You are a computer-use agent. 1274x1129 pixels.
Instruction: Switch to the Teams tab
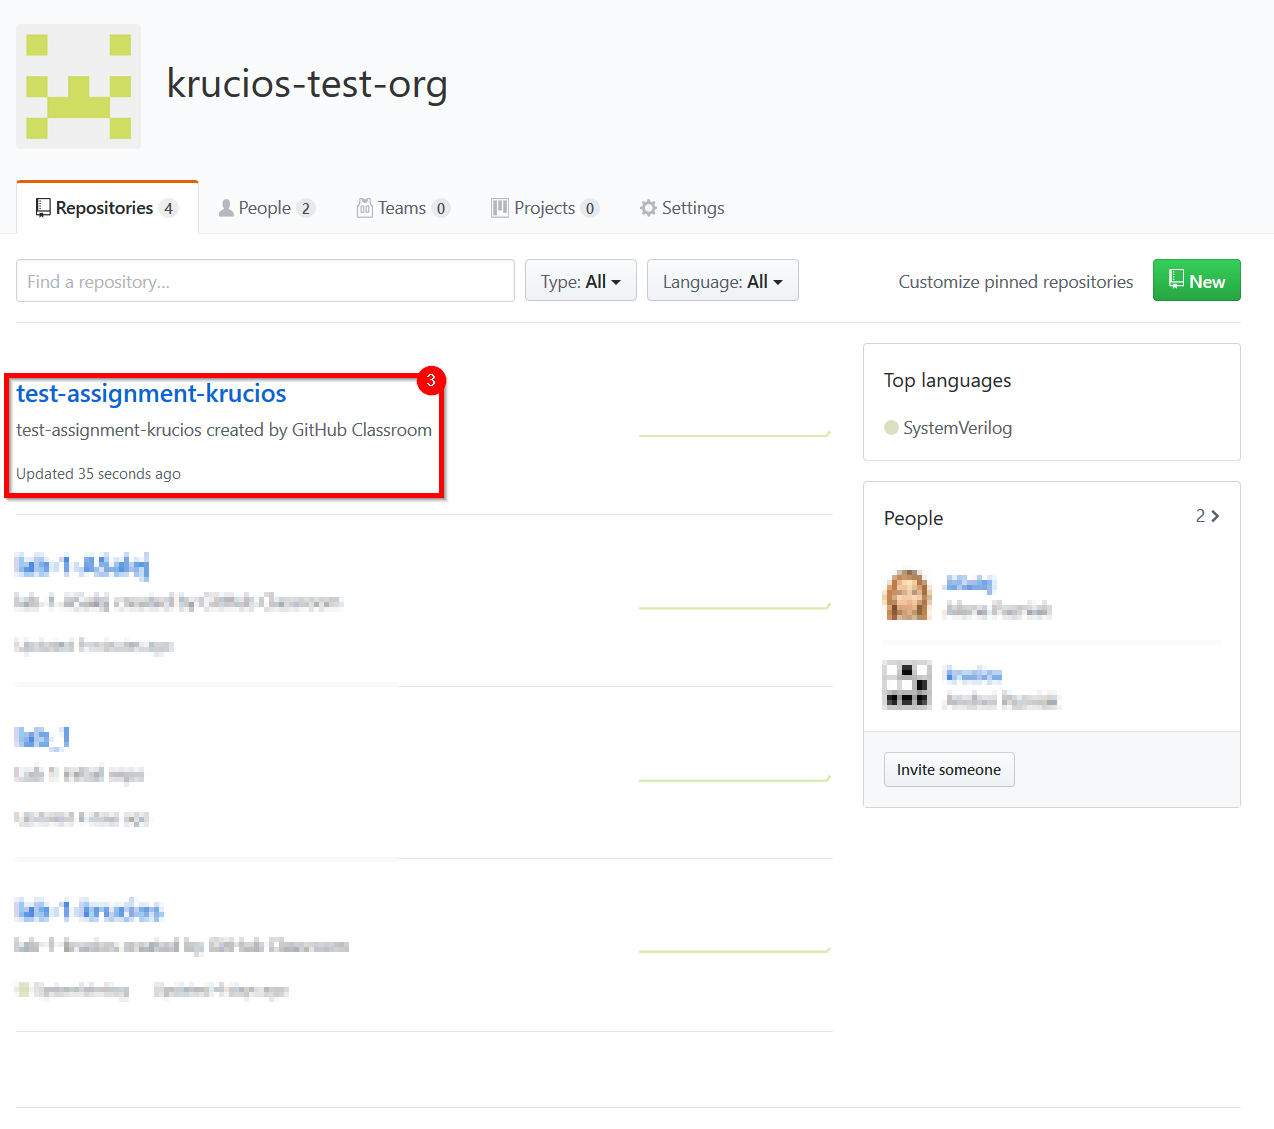click(x=403, y=208)
